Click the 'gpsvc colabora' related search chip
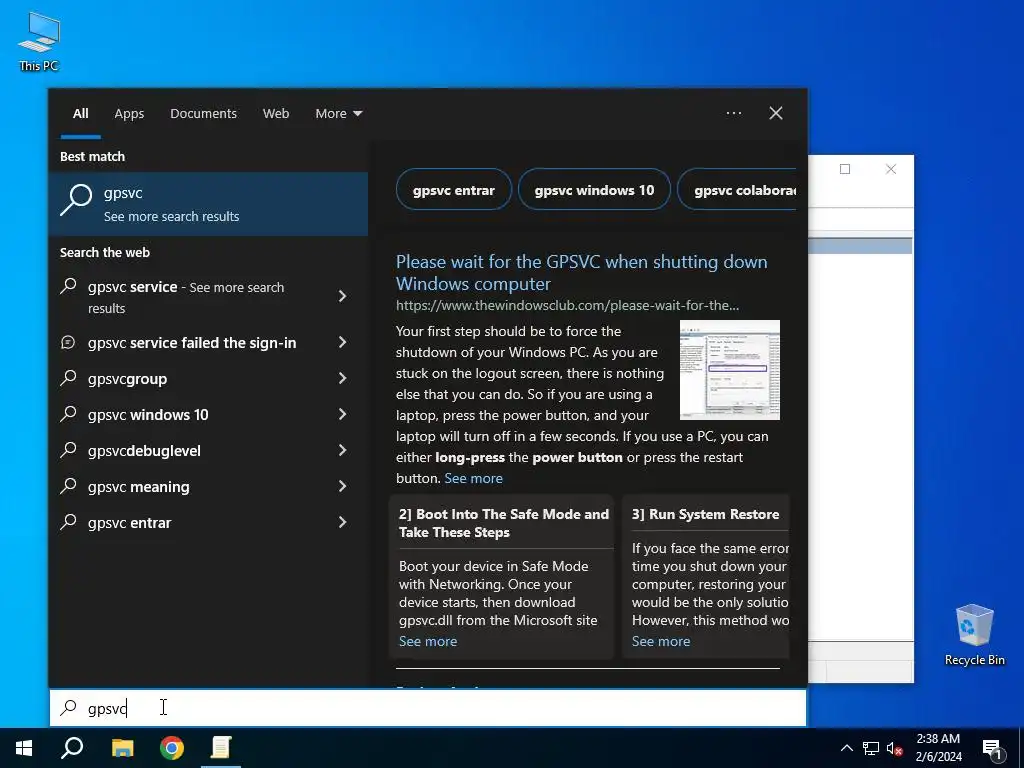 738,190
